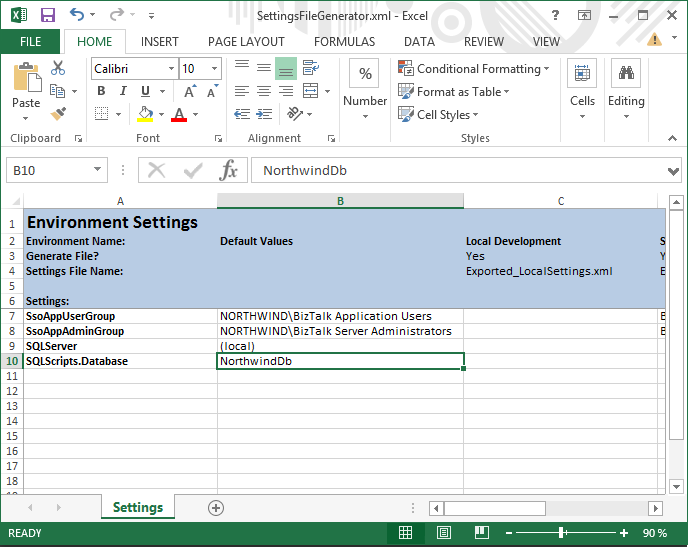Expand the formula bar chevron

tap(673, 171)
